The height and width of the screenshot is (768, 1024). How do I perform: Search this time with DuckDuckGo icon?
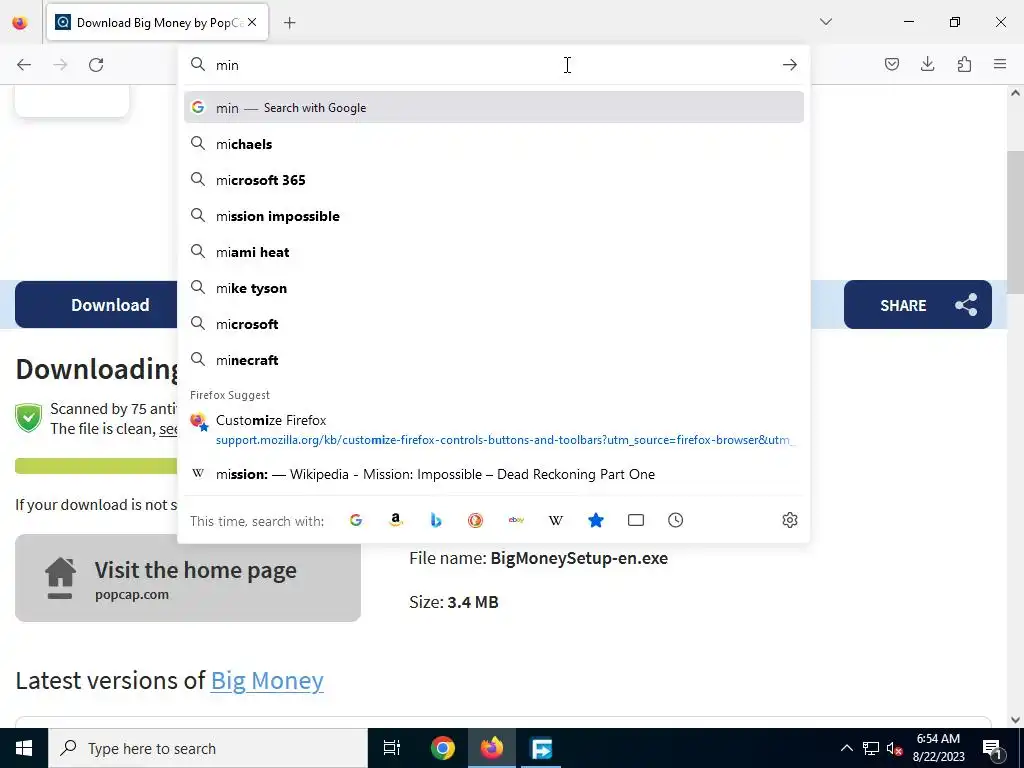pyautogui.click(x=475, y=520)
